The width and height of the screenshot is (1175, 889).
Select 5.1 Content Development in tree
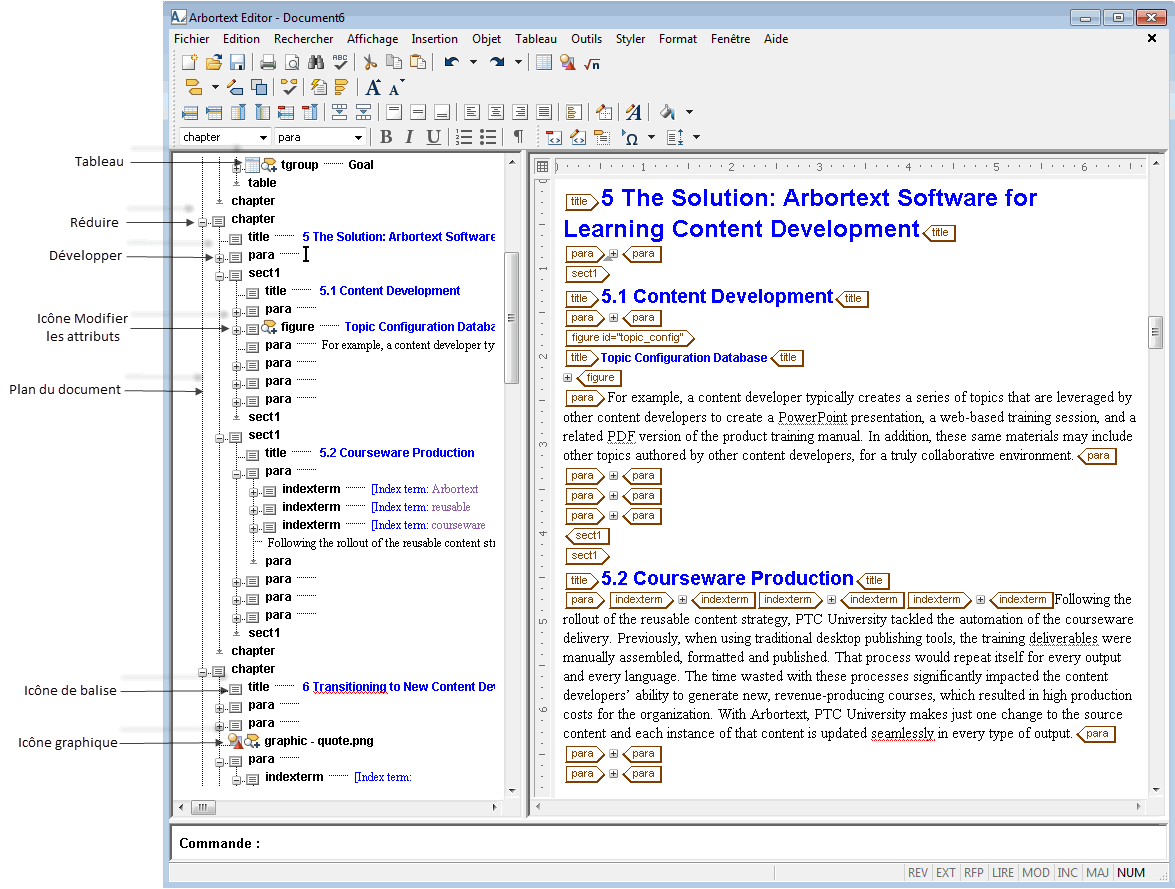point(390,291)
